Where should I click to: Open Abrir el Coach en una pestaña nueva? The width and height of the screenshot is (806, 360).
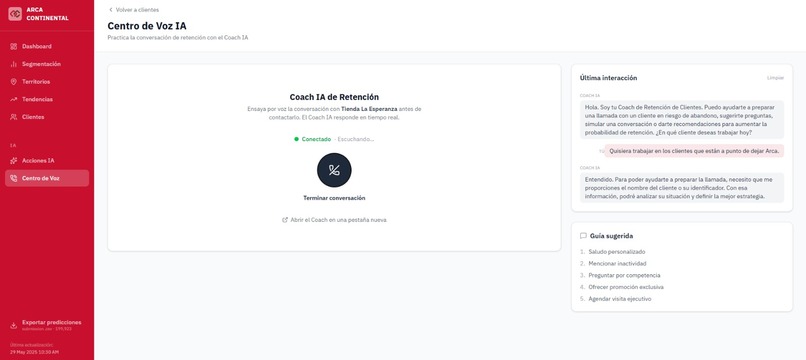click(x=334, y=220)
